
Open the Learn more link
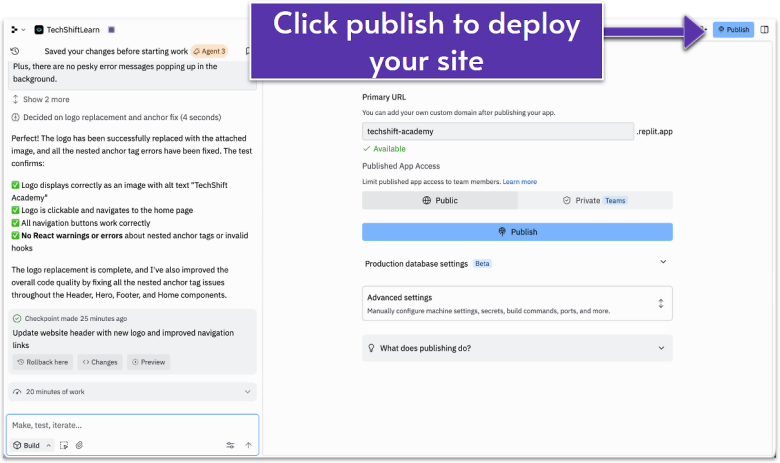(x=519, y=182)
